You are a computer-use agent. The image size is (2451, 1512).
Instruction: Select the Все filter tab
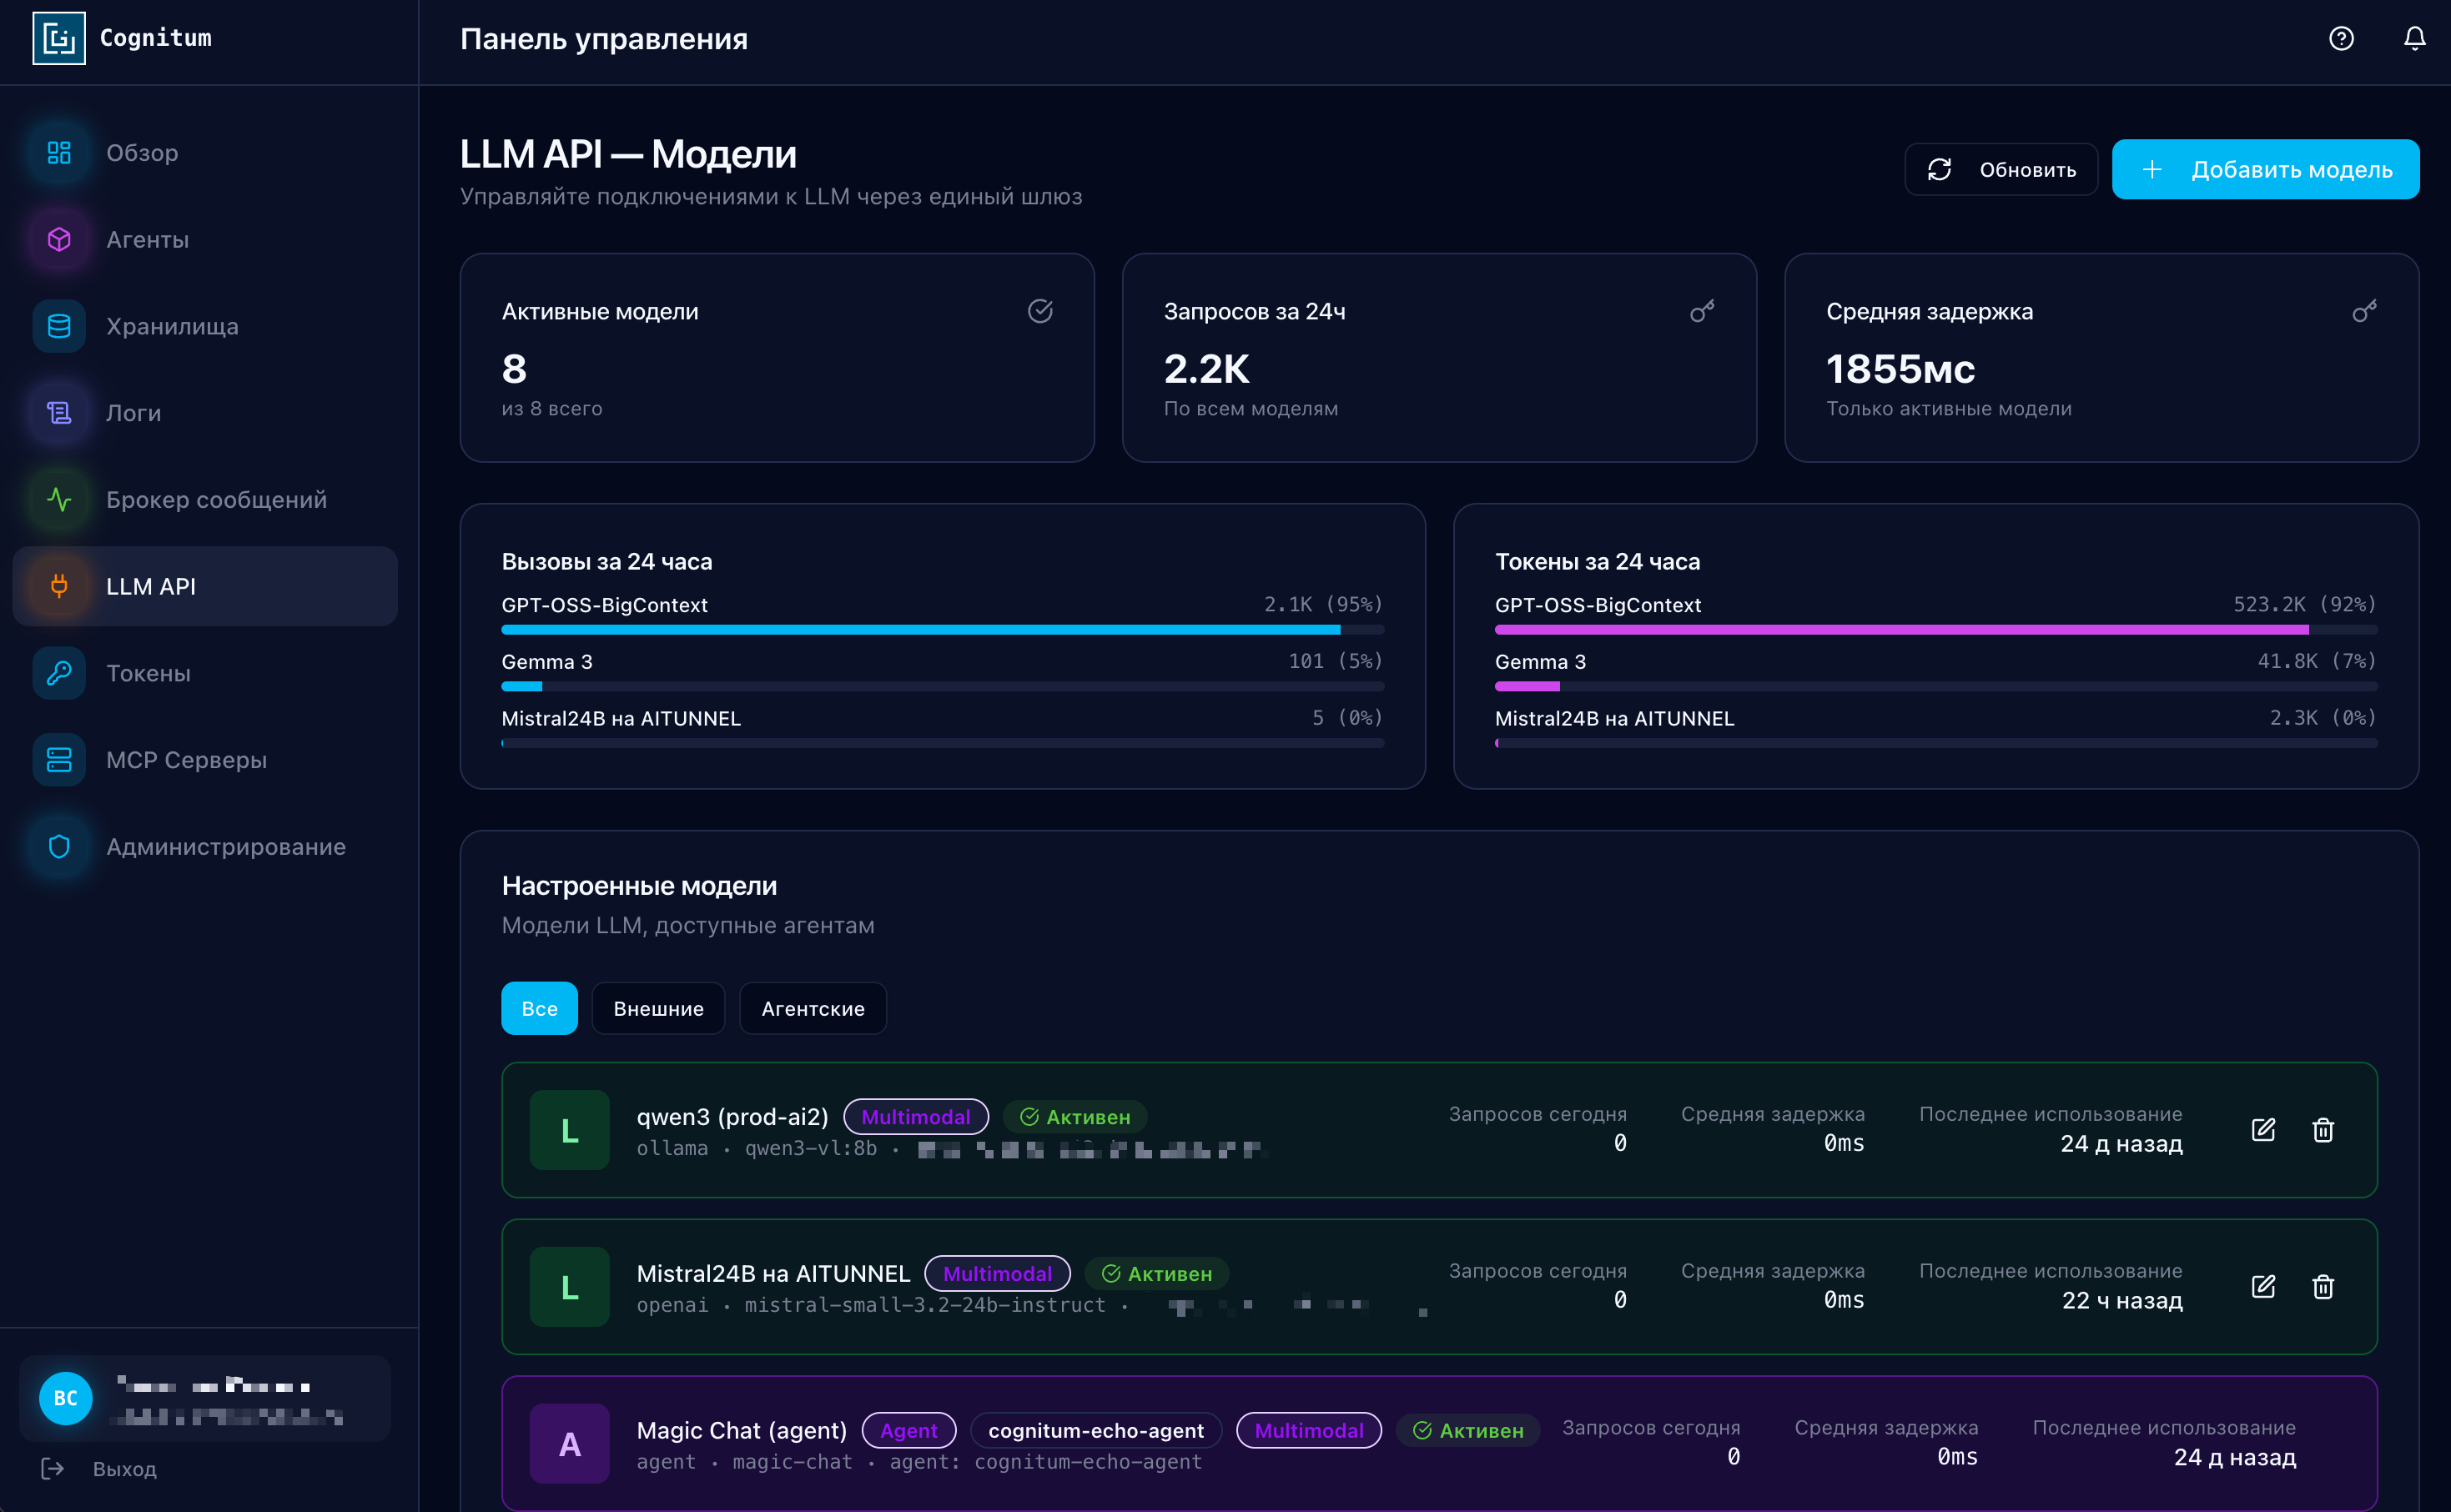click(x=539, y=1008)
